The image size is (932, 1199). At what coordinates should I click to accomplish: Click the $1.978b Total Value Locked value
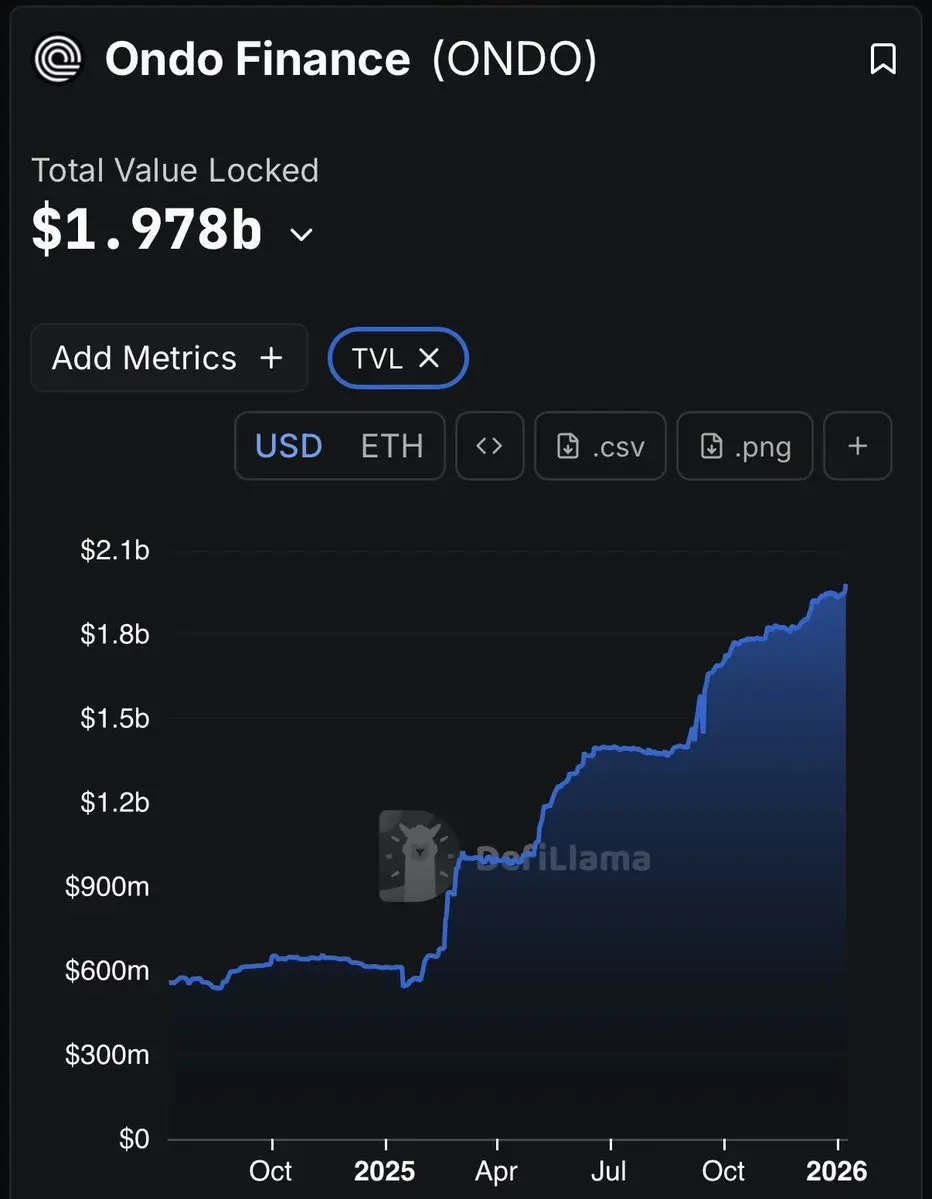coord(147,228)
